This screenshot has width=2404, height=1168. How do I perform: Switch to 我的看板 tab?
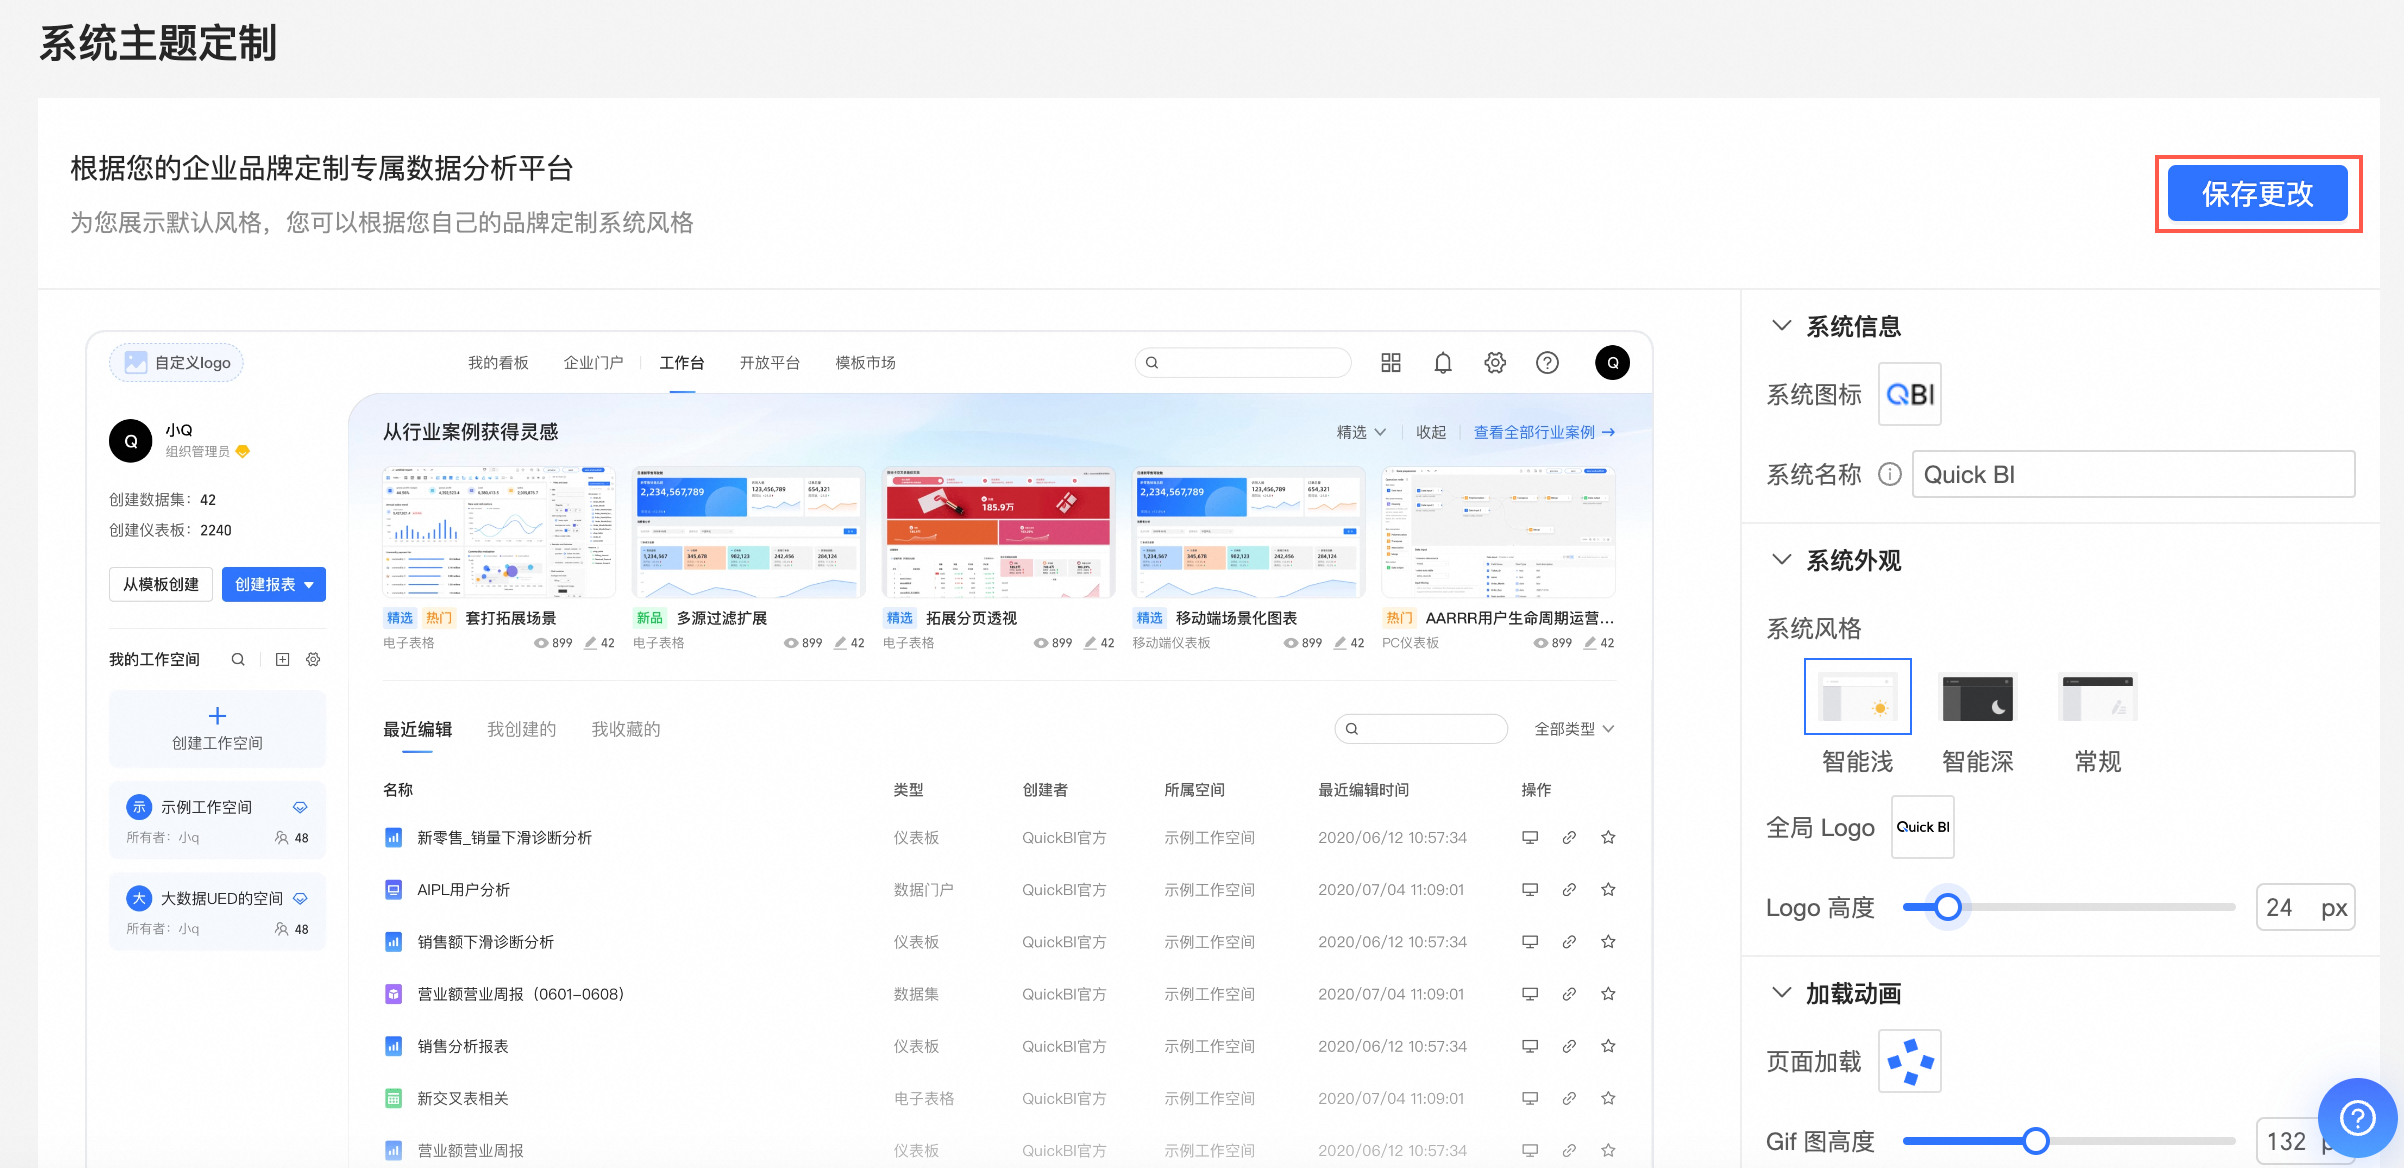coord(498,363)
